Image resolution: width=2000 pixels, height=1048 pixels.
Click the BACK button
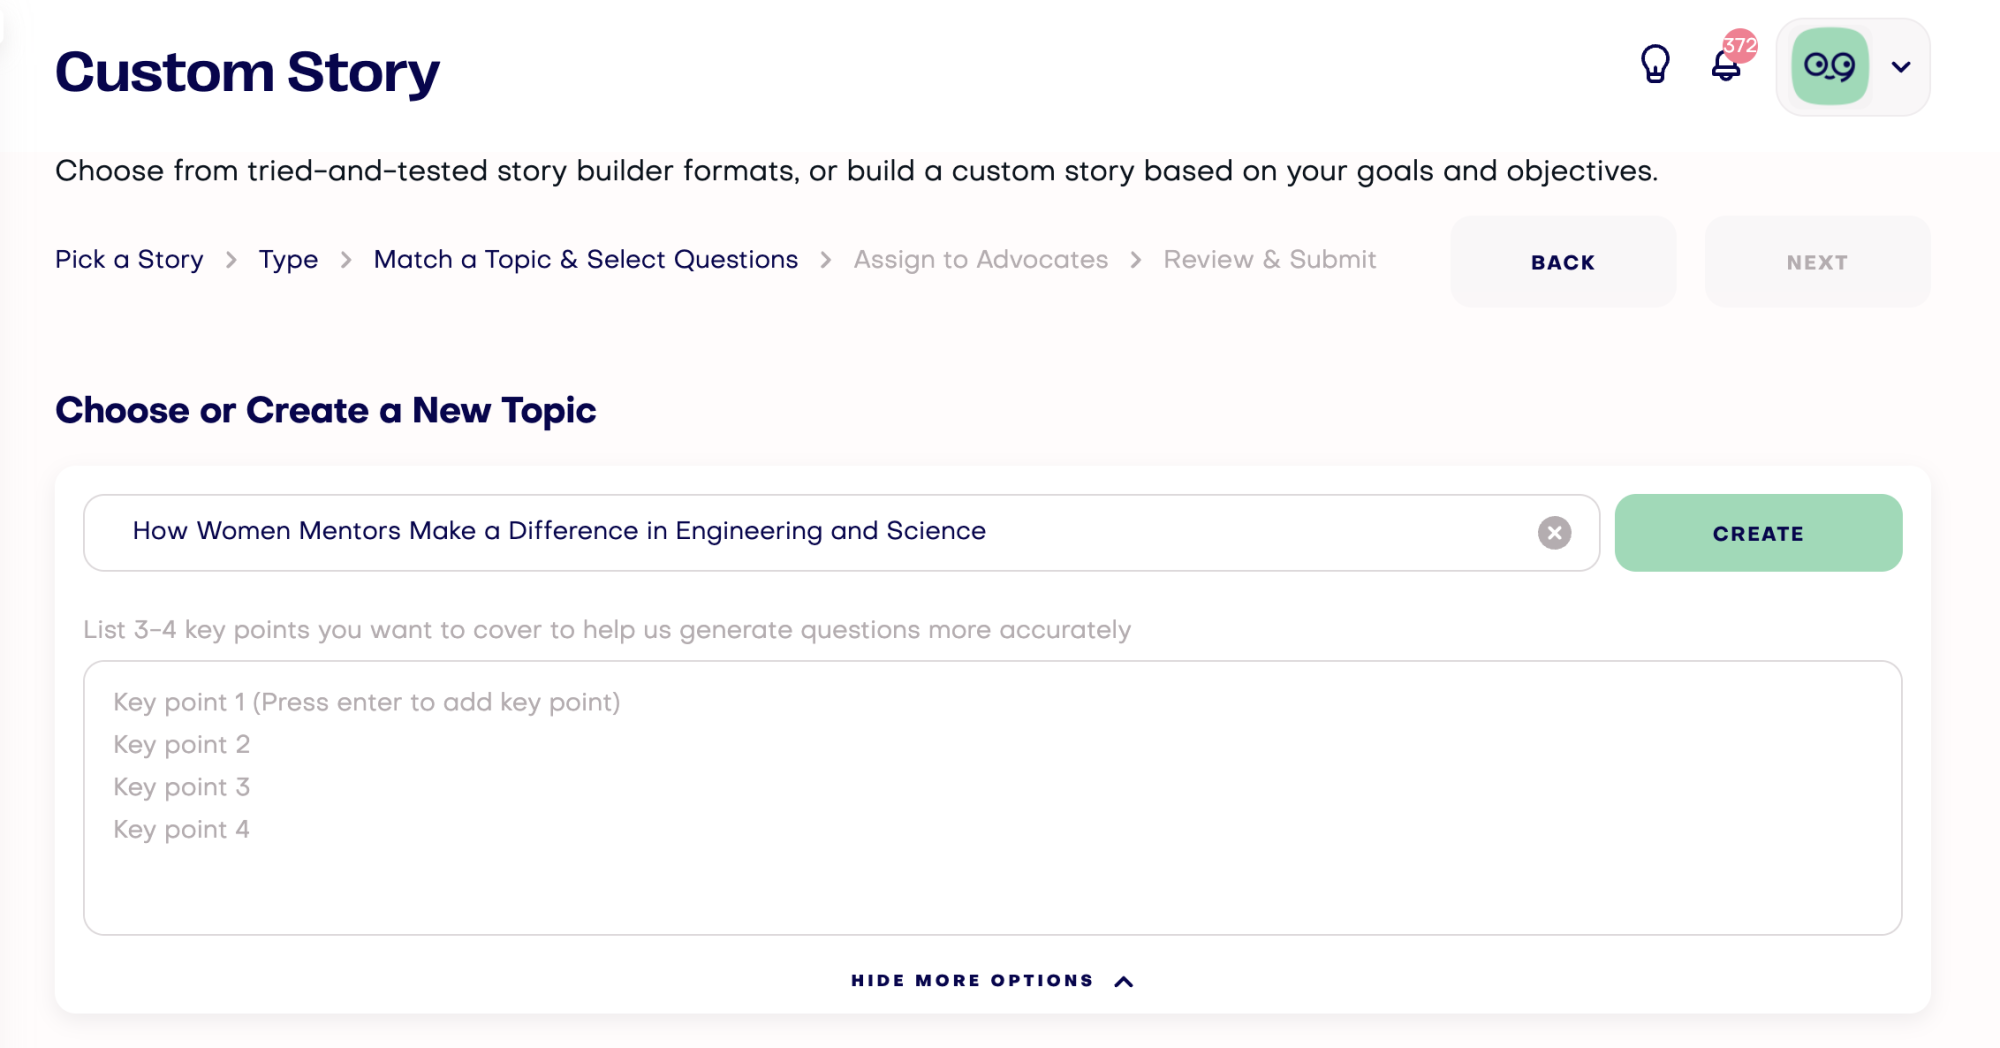(1563, 262)
